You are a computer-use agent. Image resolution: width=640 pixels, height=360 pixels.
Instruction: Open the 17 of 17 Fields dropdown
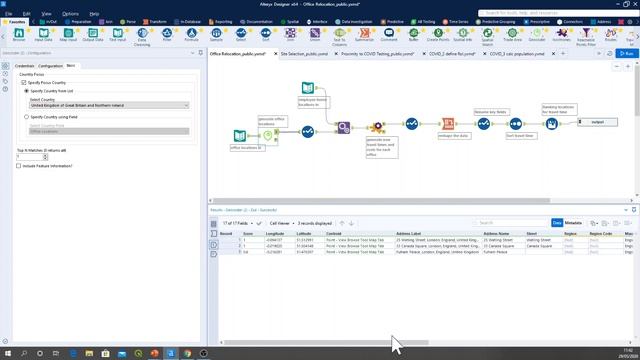[238, 223]
